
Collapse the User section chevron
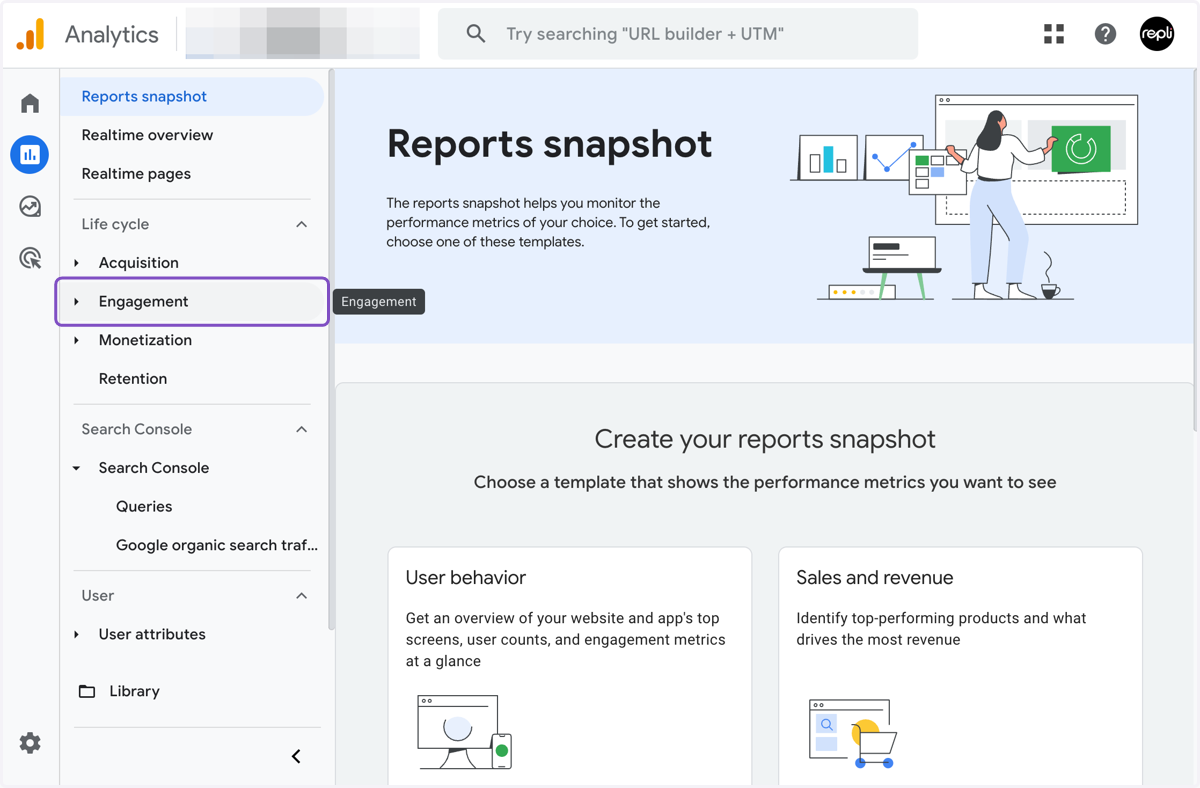[x=301, y=596]
